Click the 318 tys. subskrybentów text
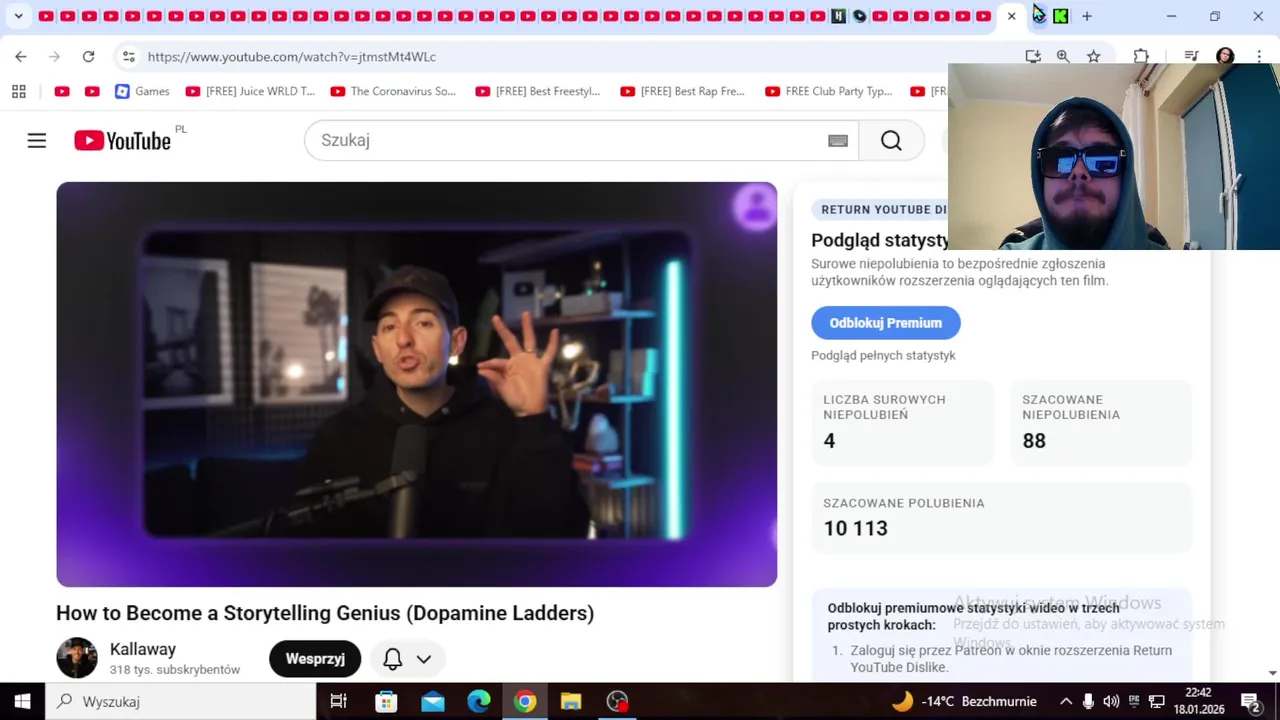 coord(175,670)
